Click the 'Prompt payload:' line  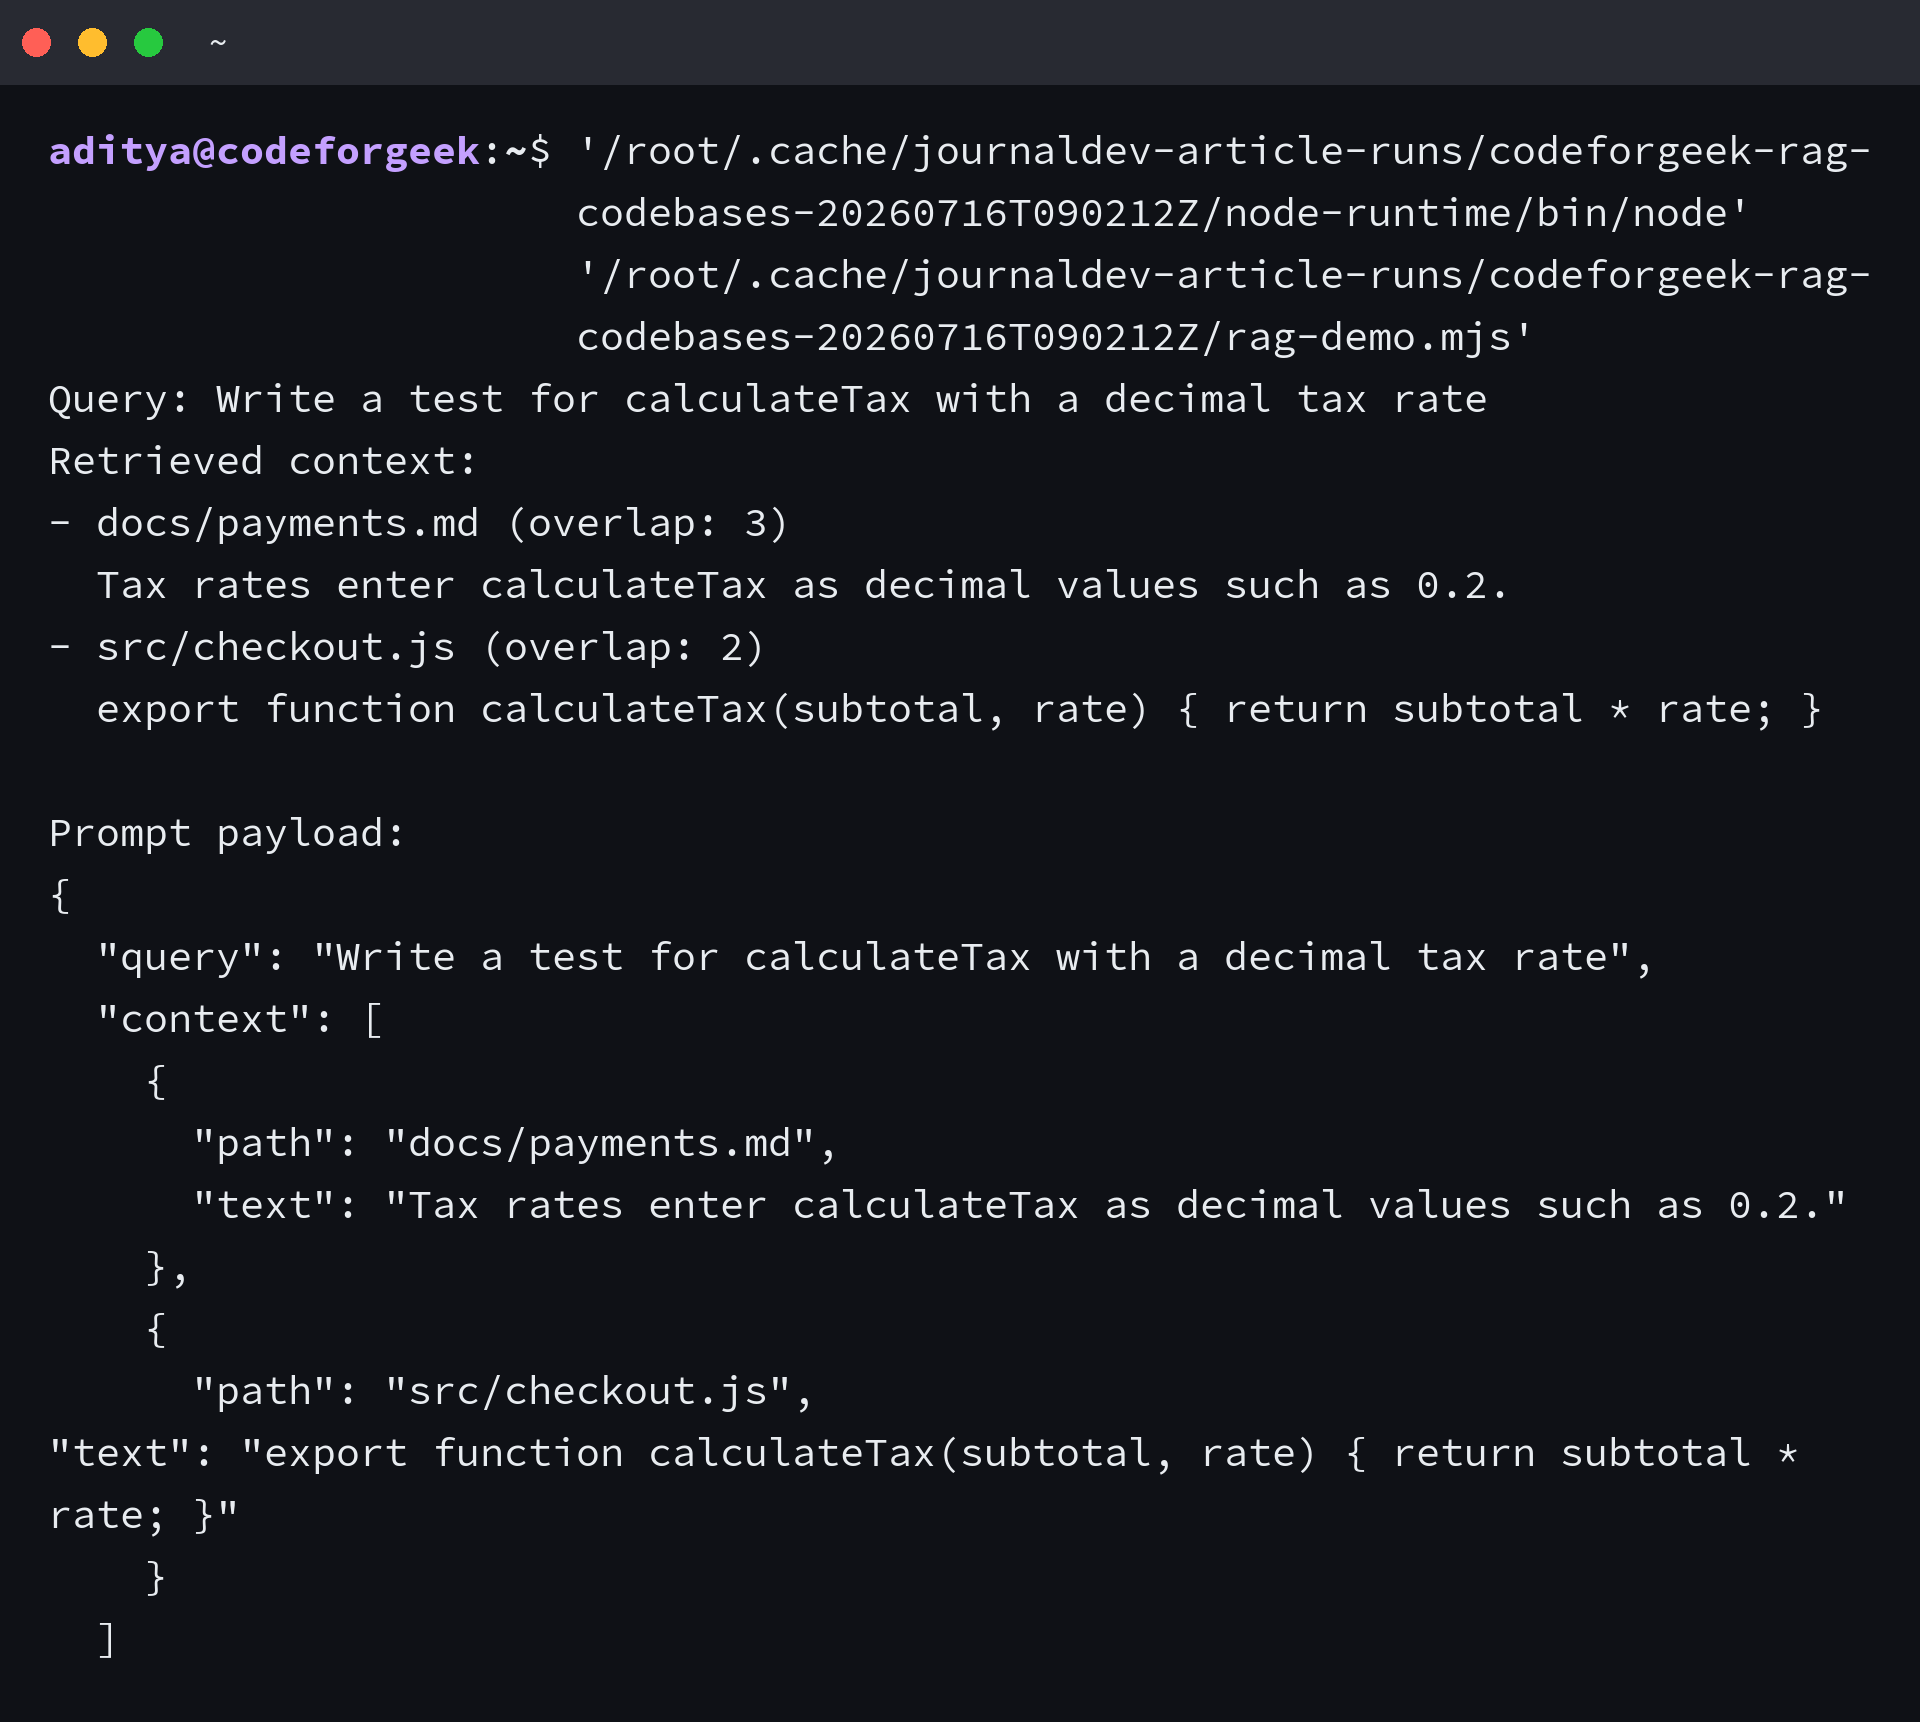tap(227, 833)
